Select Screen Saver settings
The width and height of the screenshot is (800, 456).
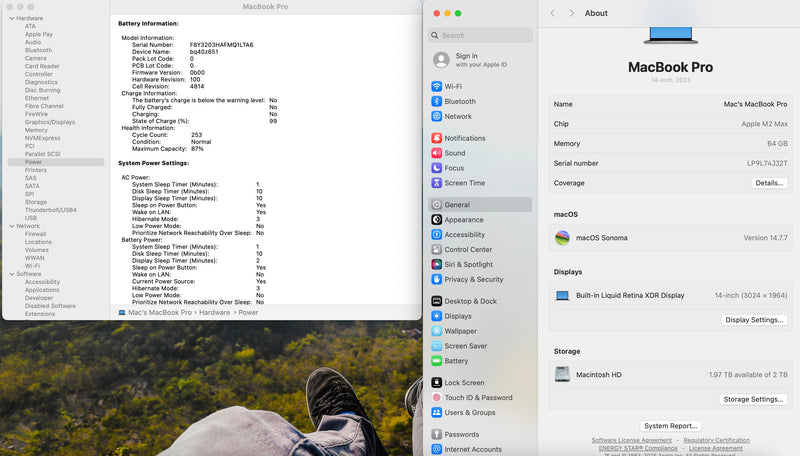coord(480,346)
